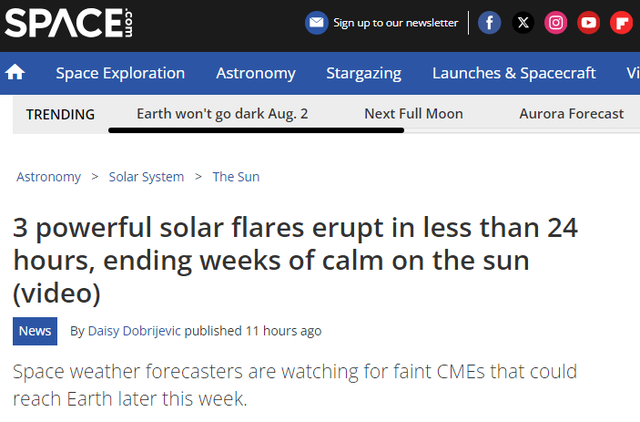Open the Facebook social icon

489,22
